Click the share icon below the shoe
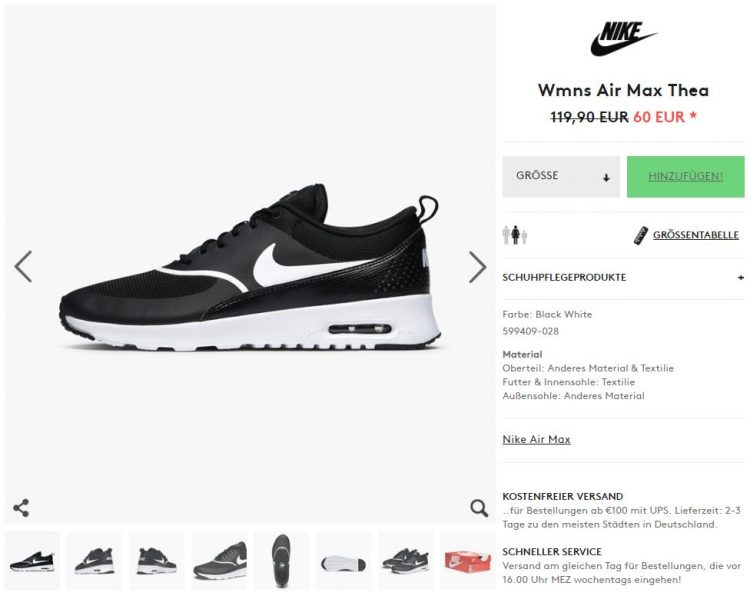Image resolution: width=750 pixels, height=596 pixels. pyautogui.click(x=21, y=508)
